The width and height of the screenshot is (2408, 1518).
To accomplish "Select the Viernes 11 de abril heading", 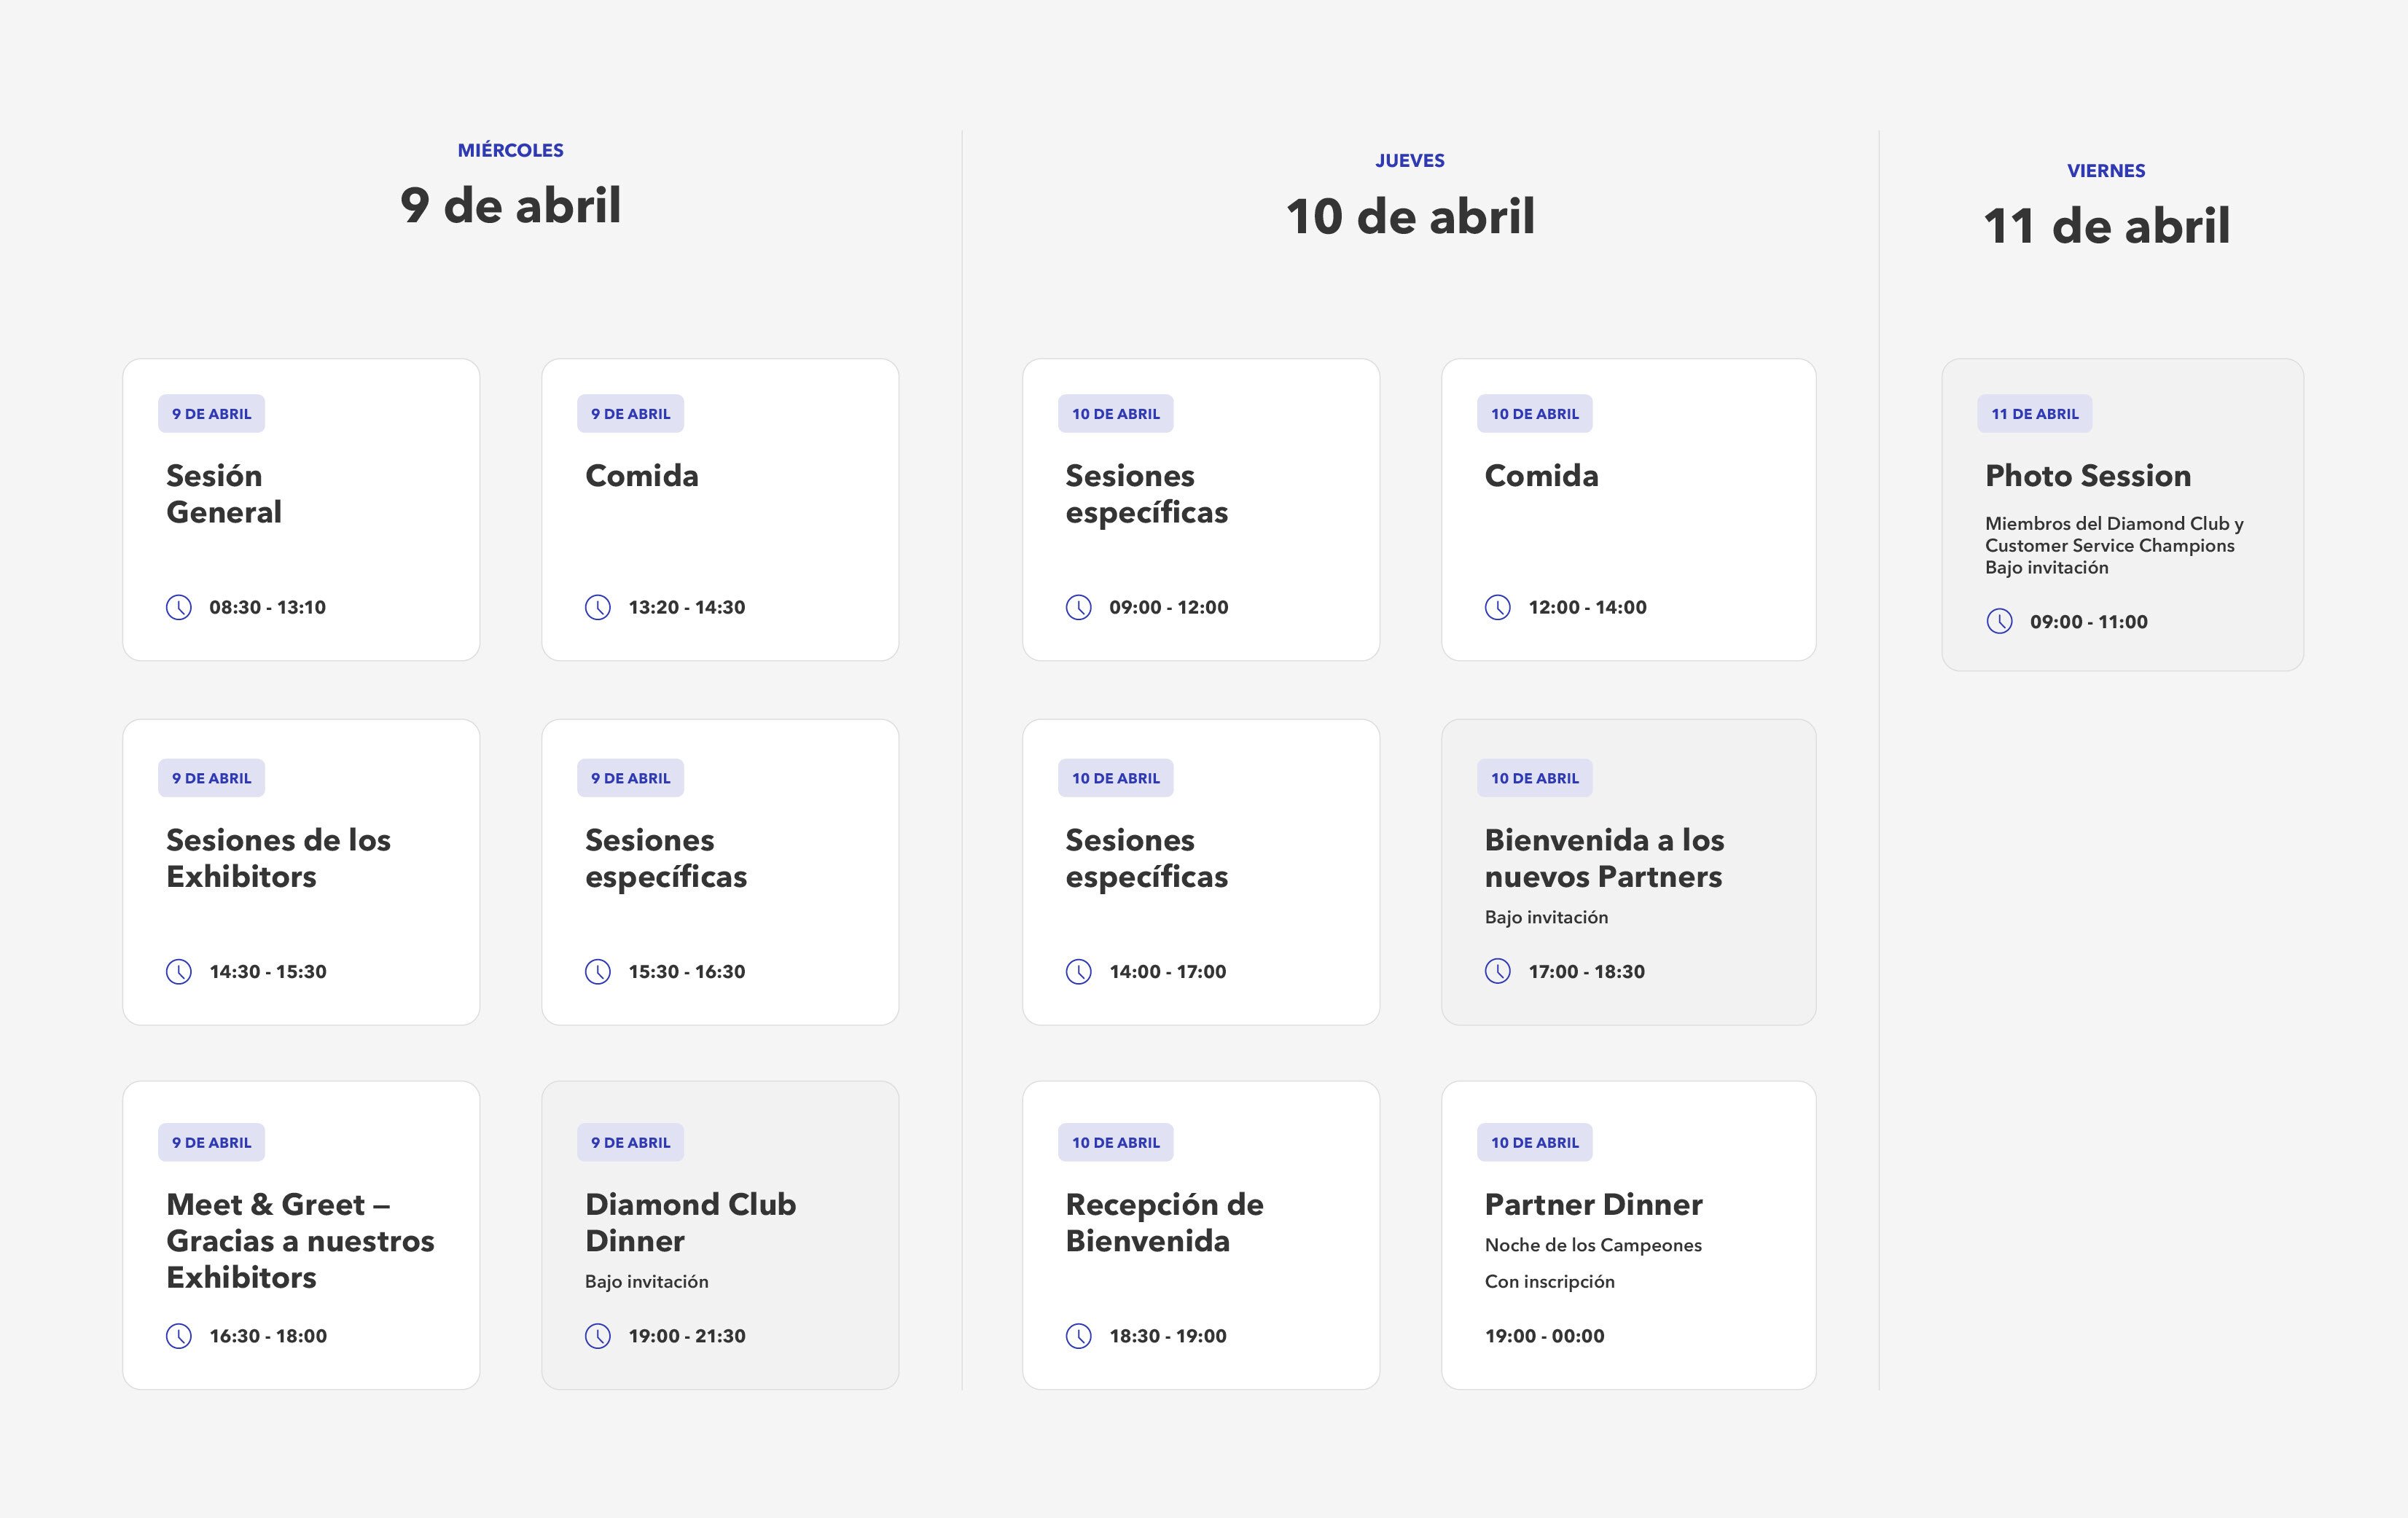I will pos(2106,226).
